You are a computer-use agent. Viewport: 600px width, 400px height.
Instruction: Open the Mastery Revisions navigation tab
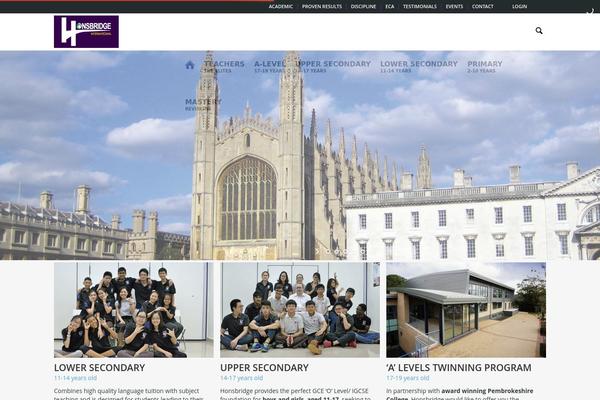[x=203, y=104]
